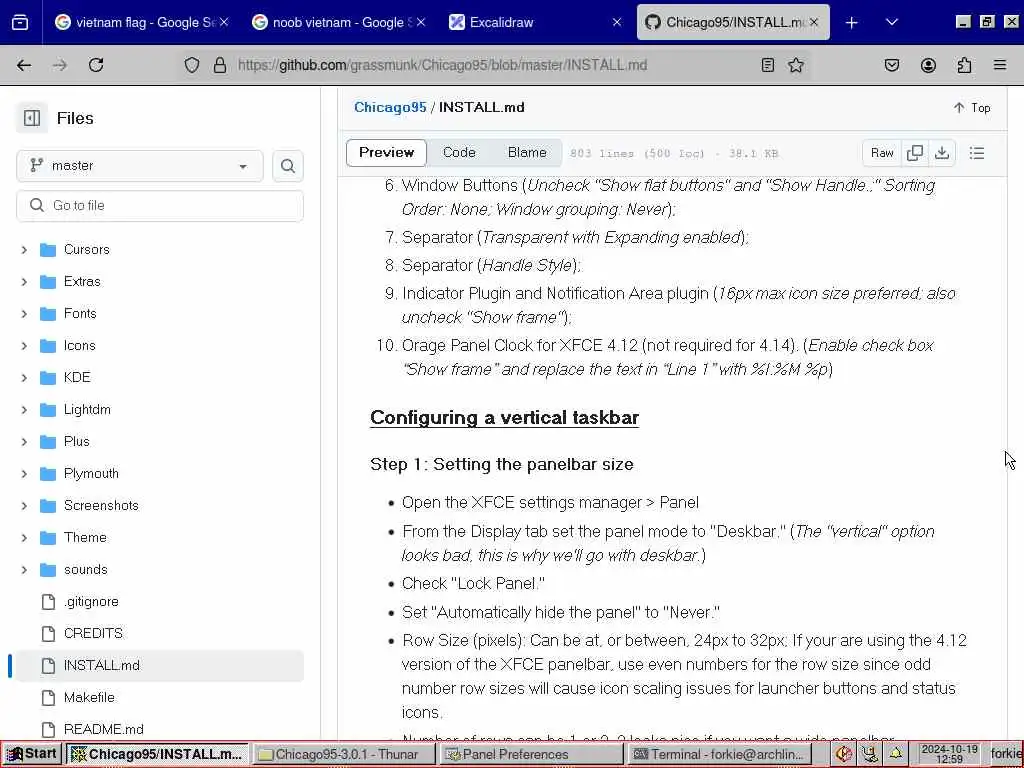Close the Chicago95/INSTALL.md tab

click(814, 23)
